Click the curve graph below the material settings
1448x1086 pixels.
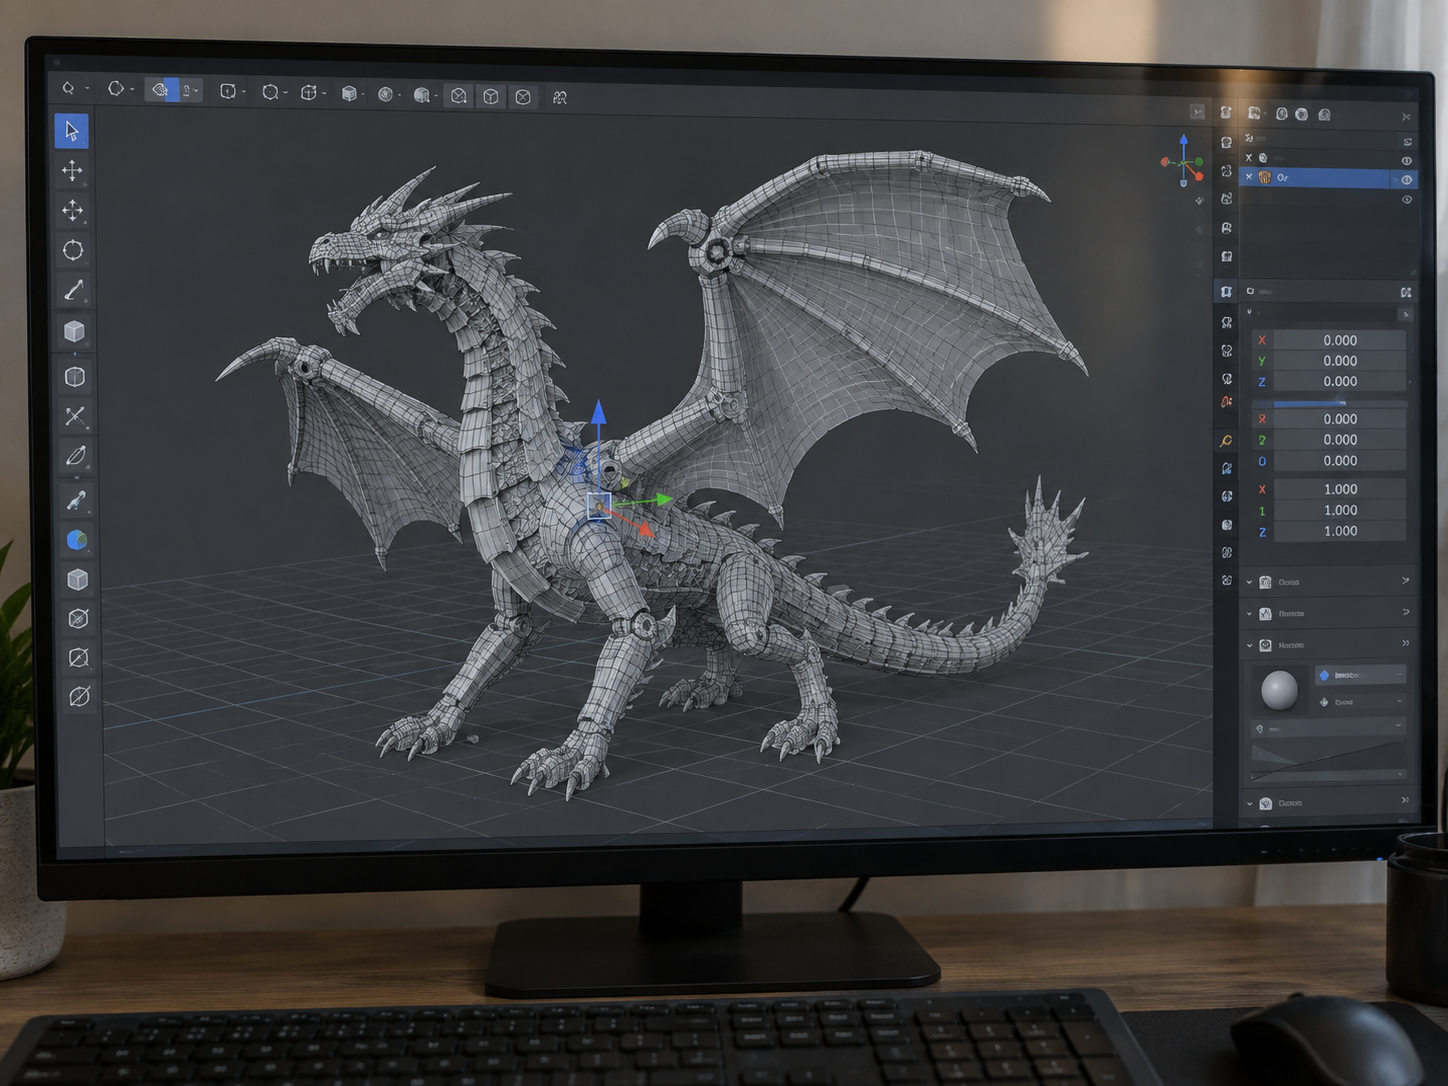coord(1328,763)
